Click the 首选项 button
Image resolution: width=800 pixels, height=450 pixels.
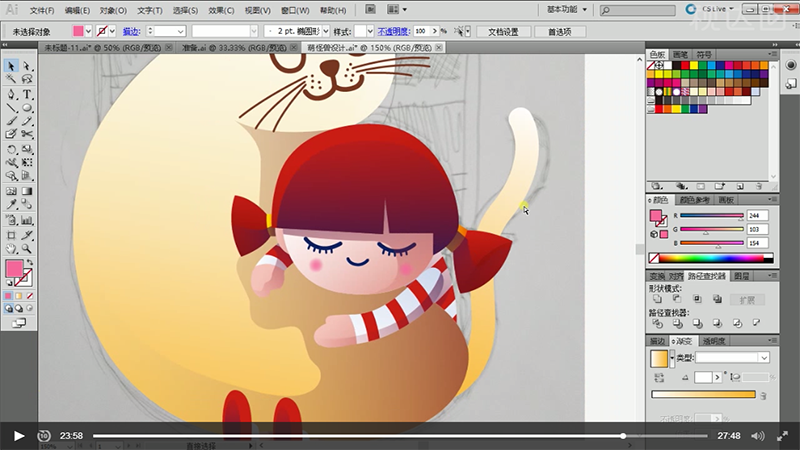click(x=560, y=32)
